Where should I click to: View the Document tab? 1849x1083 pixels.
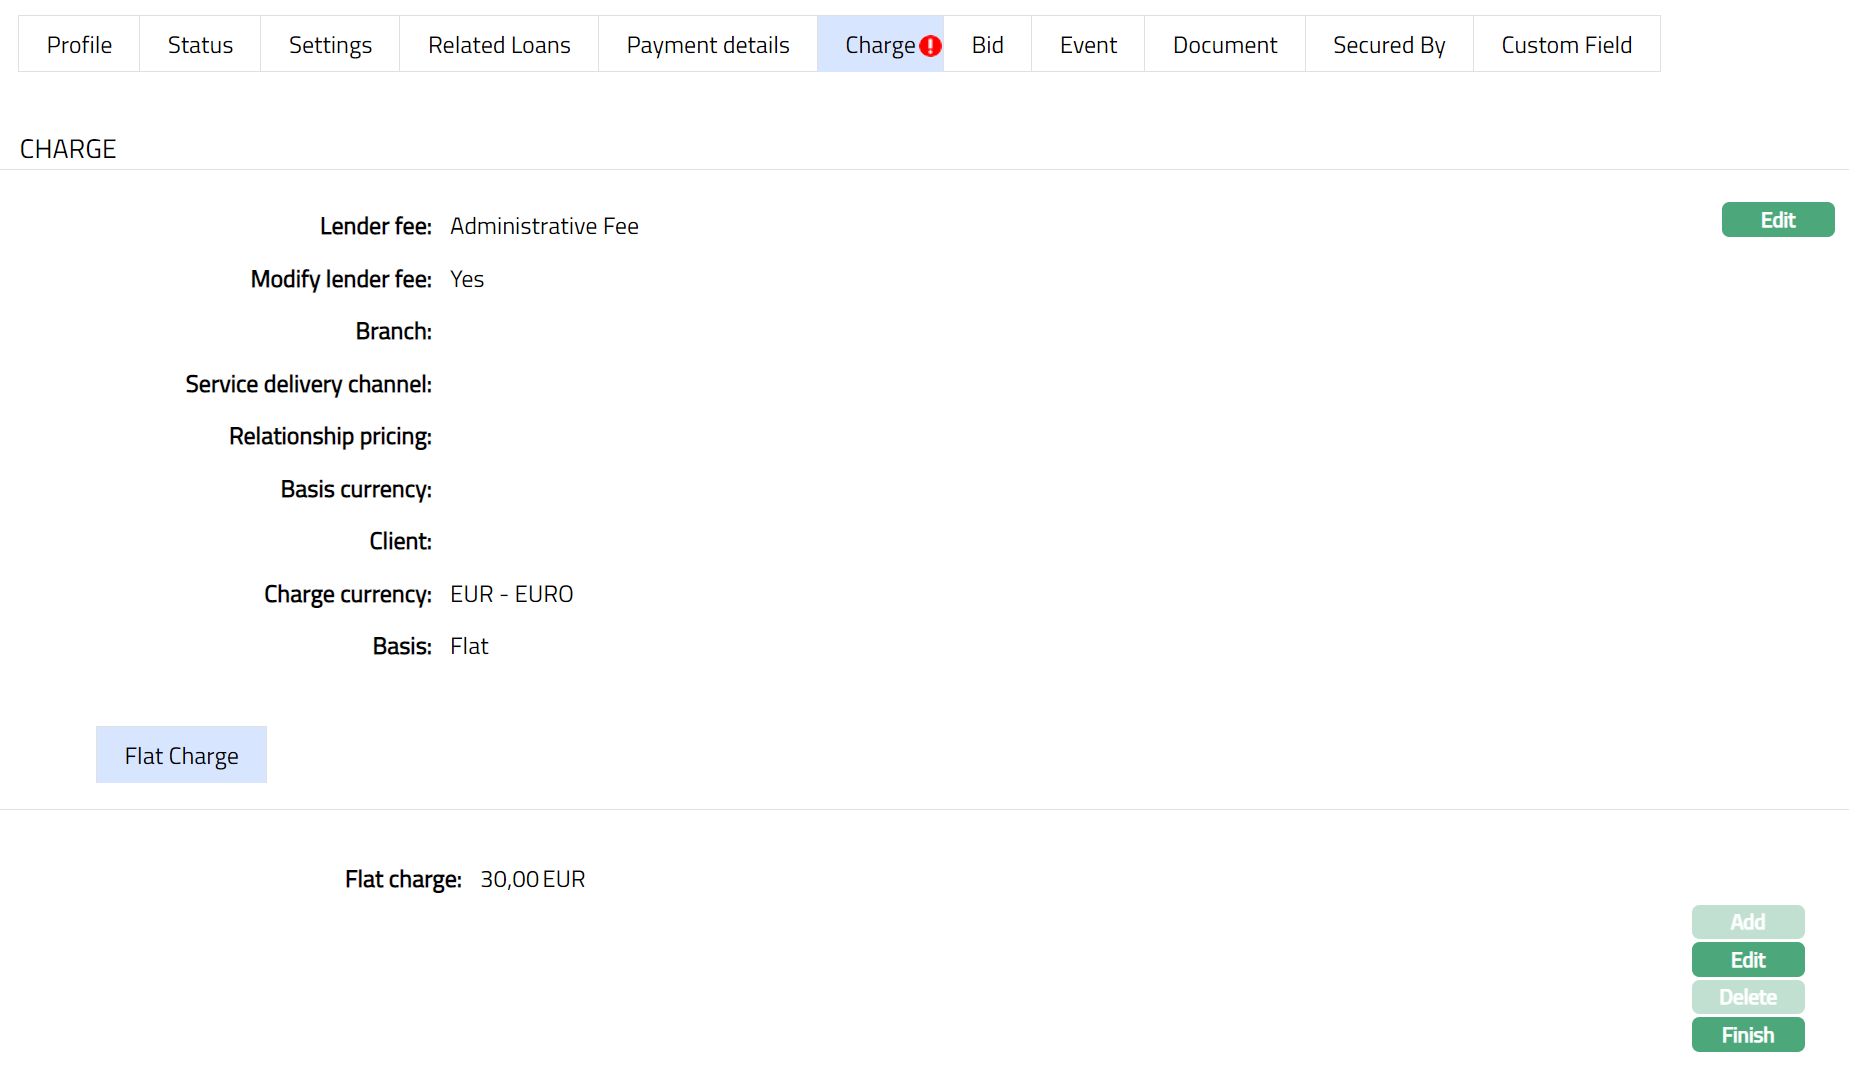point(1225,45)
